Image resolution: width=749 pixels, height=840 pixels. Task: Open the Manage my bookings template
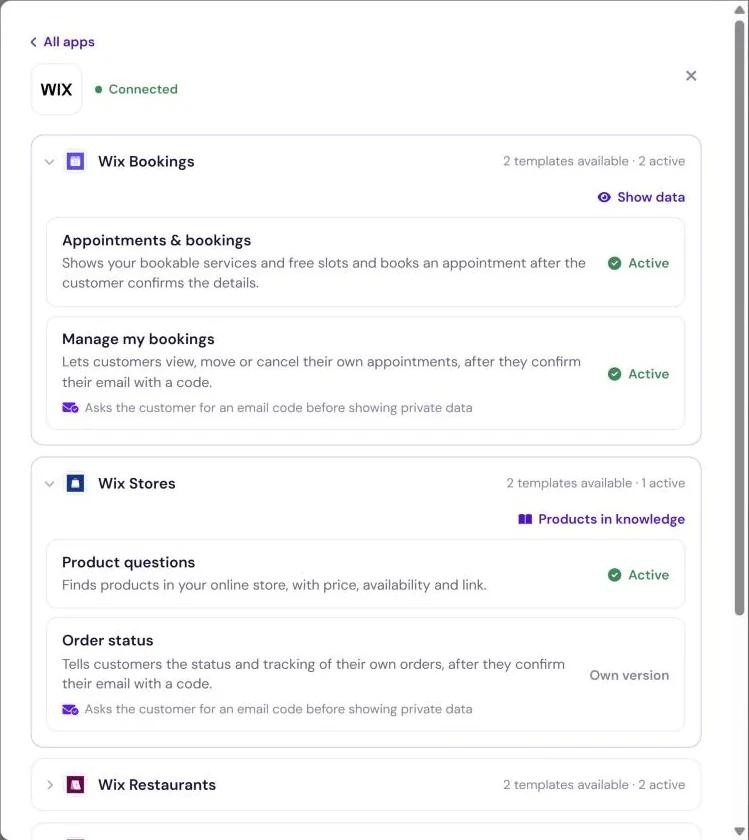tap(365, 373)
